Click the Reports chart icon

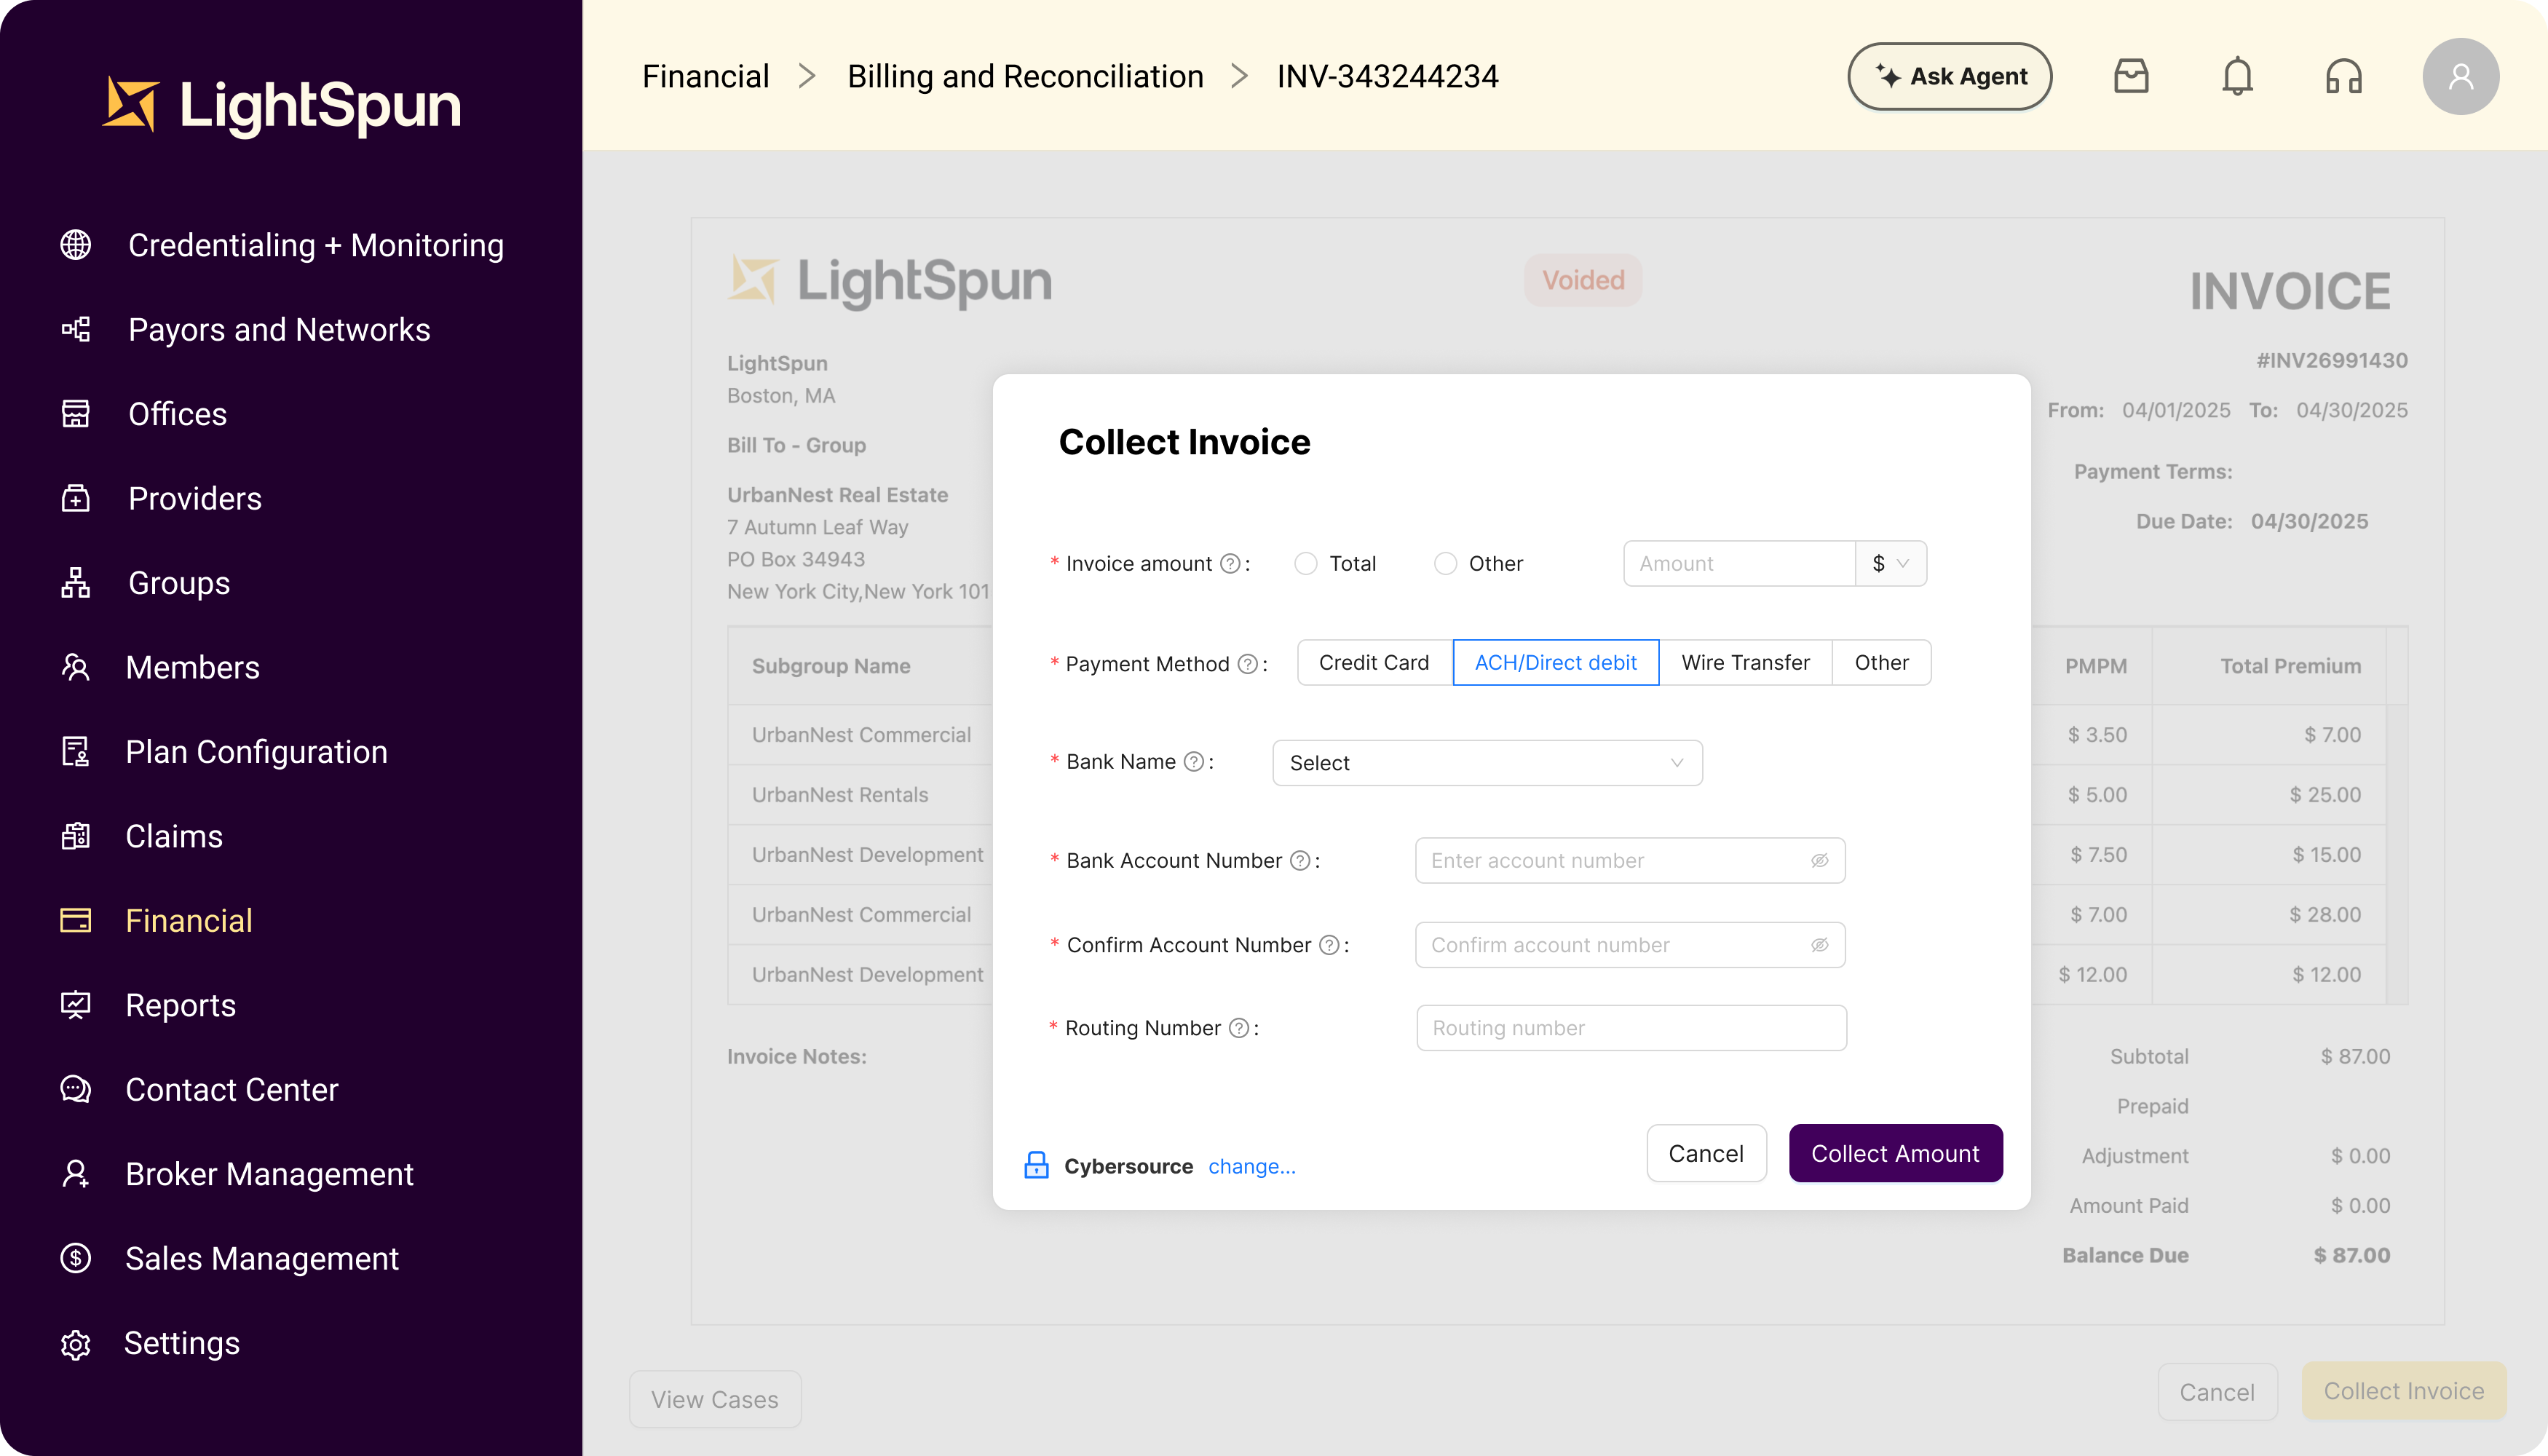(x=76, y=1005)
